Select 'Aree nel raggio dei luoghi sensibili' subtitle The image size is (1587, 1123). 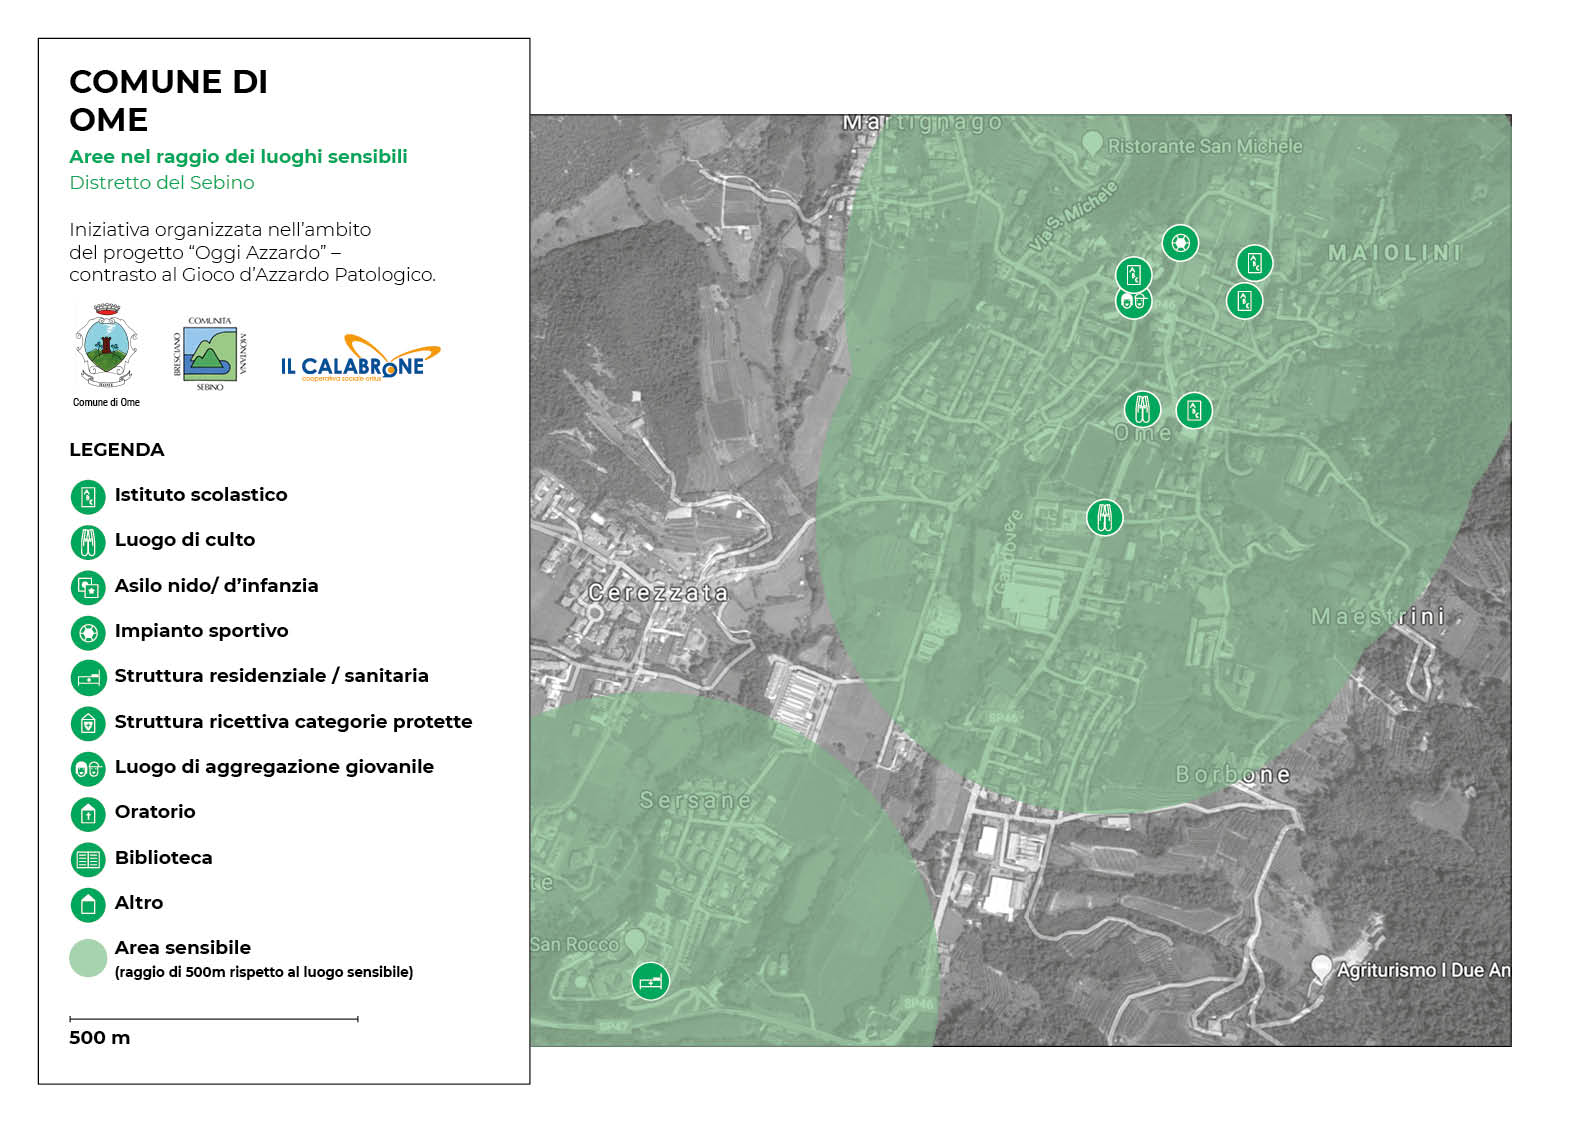pyautogui.click(x=238, y=156)
